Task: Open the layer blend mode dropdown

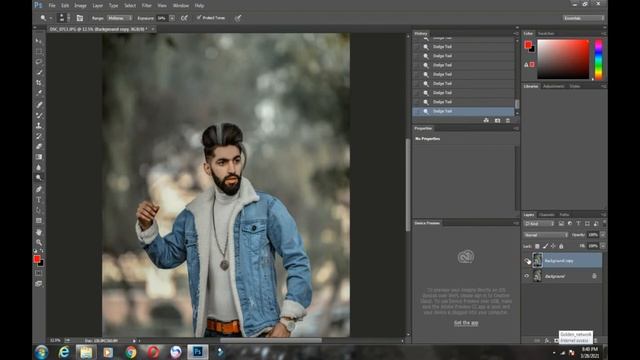Action: coord(546,235)
